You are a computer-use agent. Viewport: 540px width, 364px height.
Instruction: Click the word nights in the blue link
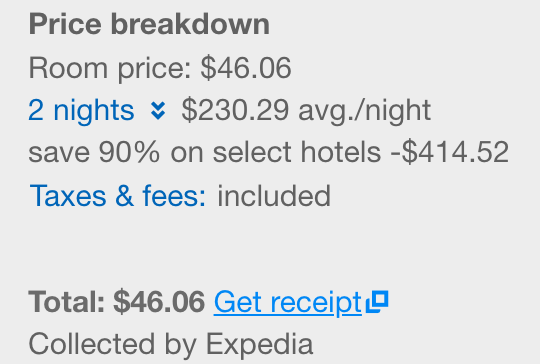94,111
